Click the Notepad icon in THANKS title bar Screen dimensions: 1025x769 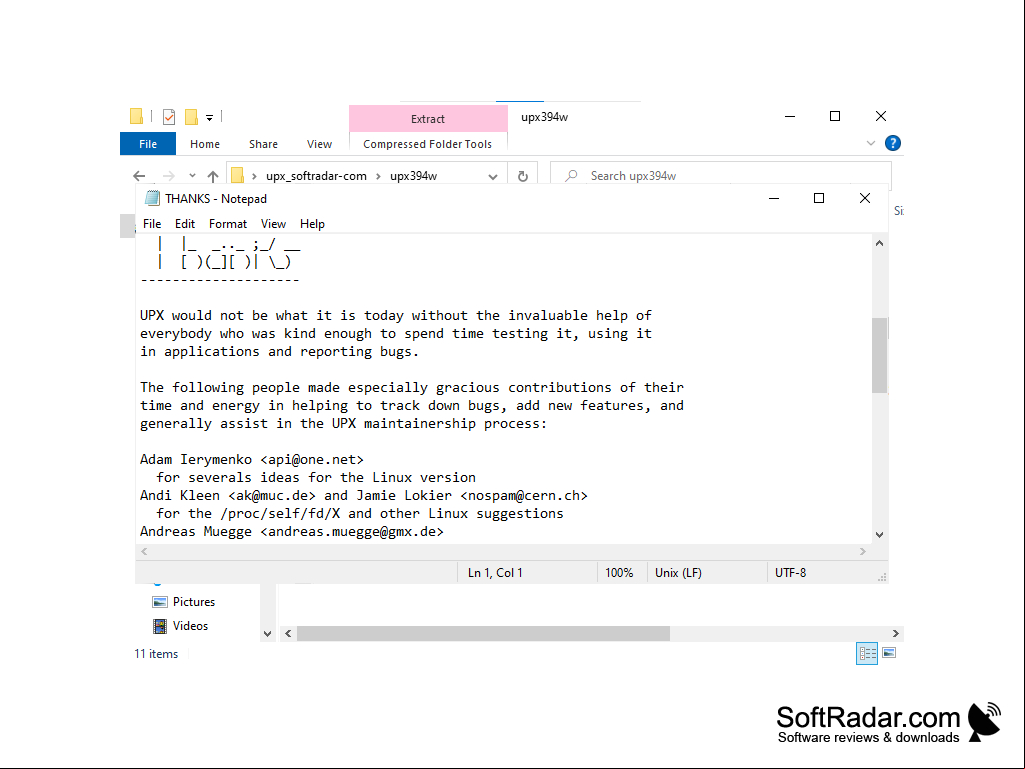coord(152,198)
